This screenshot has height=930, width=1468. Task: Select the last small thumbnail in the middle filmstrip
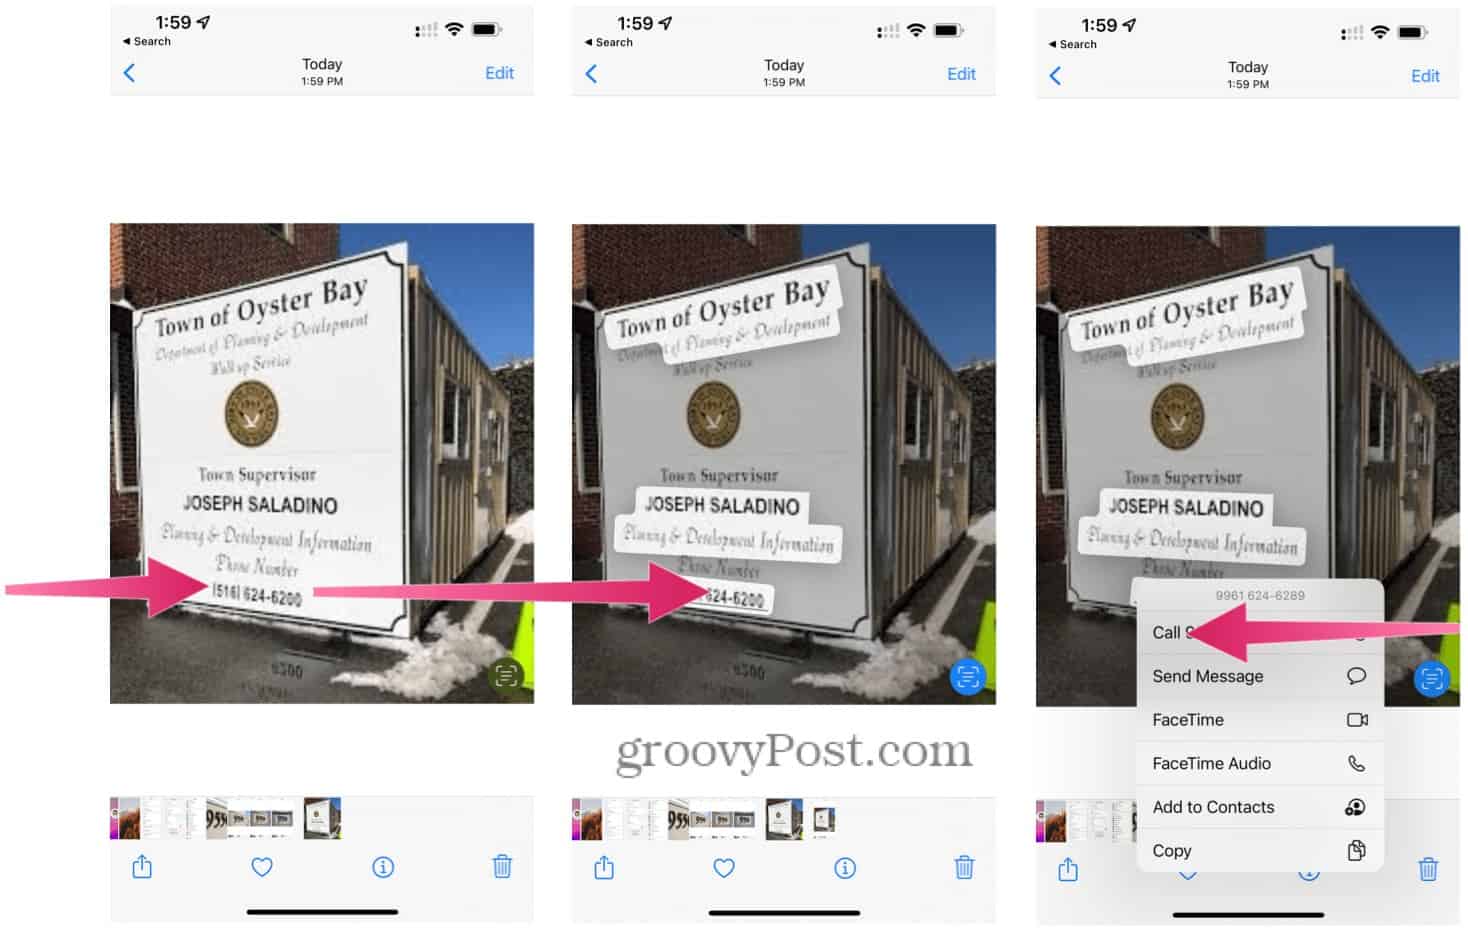823,820
